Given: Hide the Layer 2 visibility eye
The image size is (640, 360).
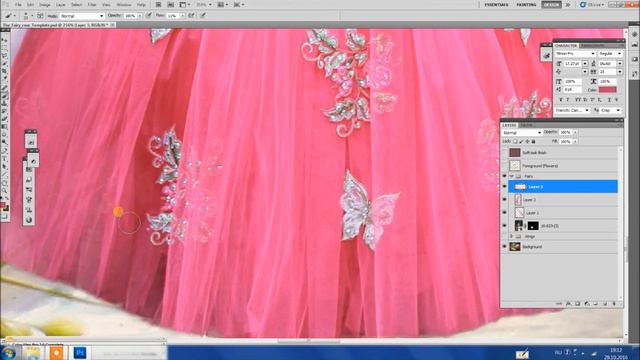Looking at the screenshot, I should (504, 200).
